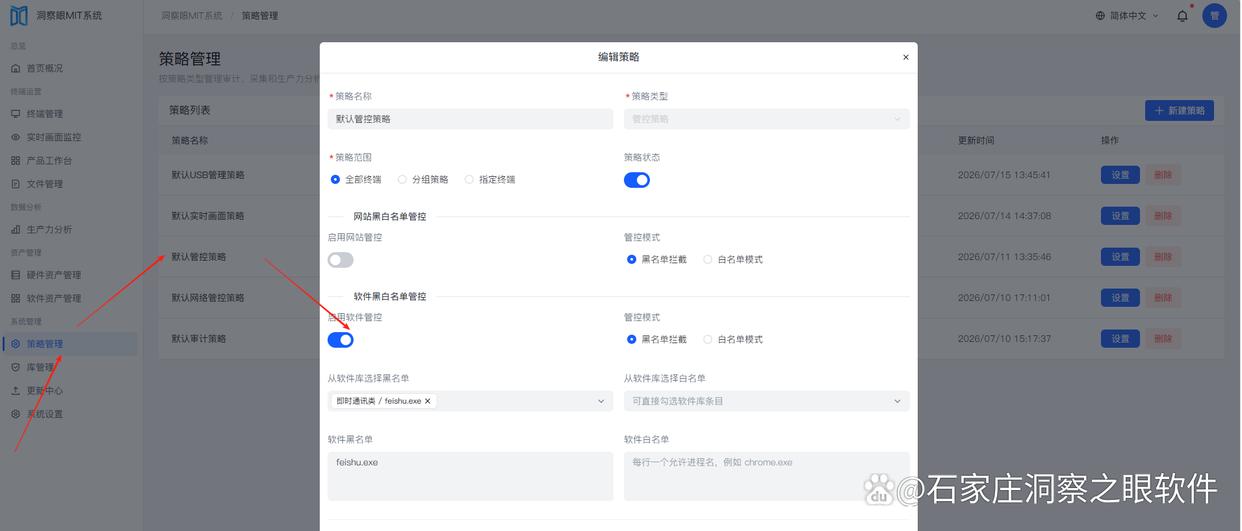Click the 策略名称 input field
1242x531 pixels.
click(x=470, y=118)
